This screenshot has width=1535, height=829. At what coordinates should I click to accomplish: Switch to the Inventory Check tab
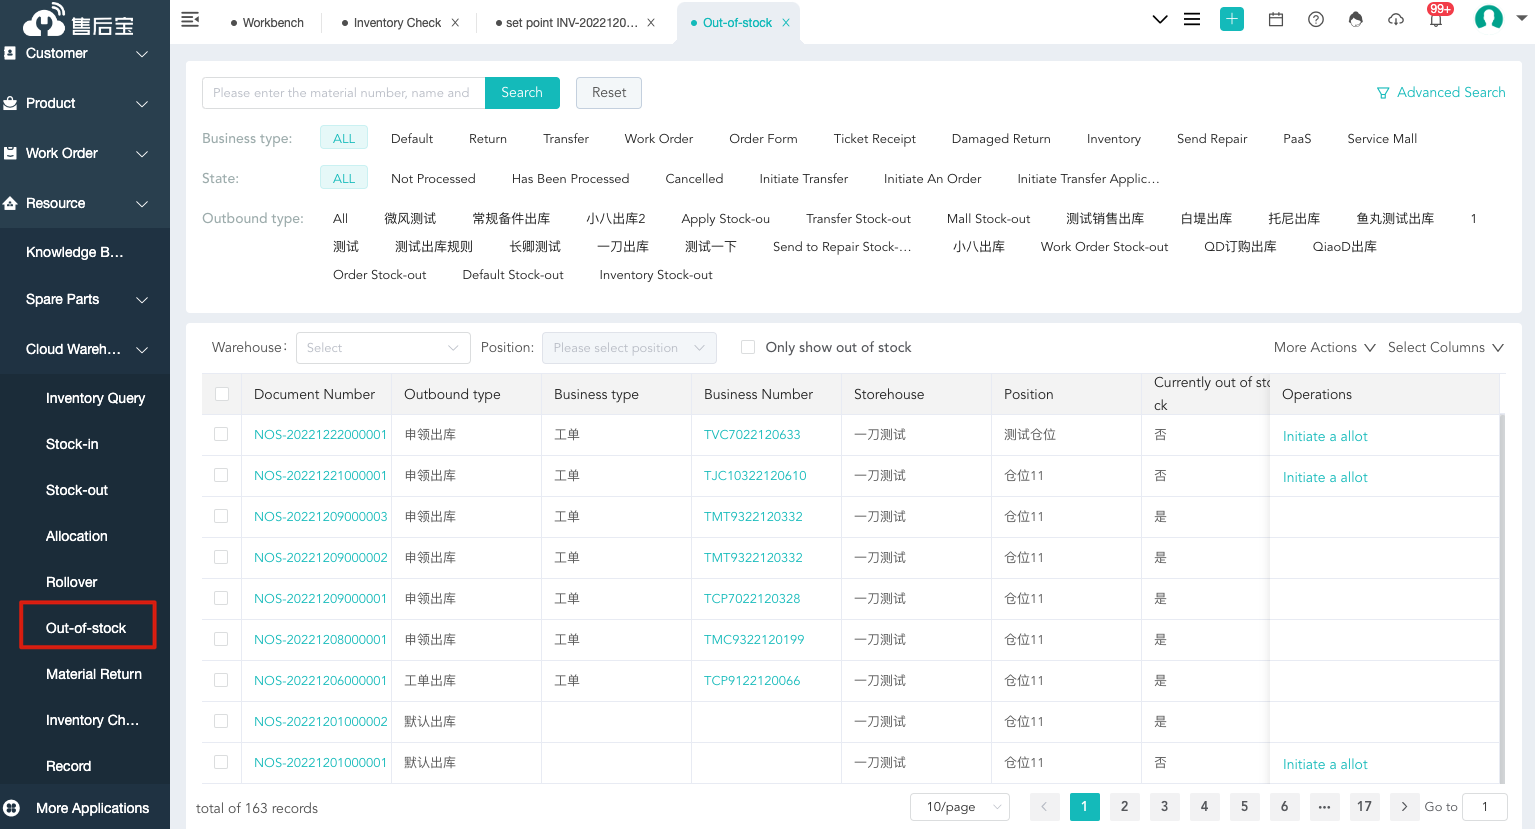tap(397, 23)
